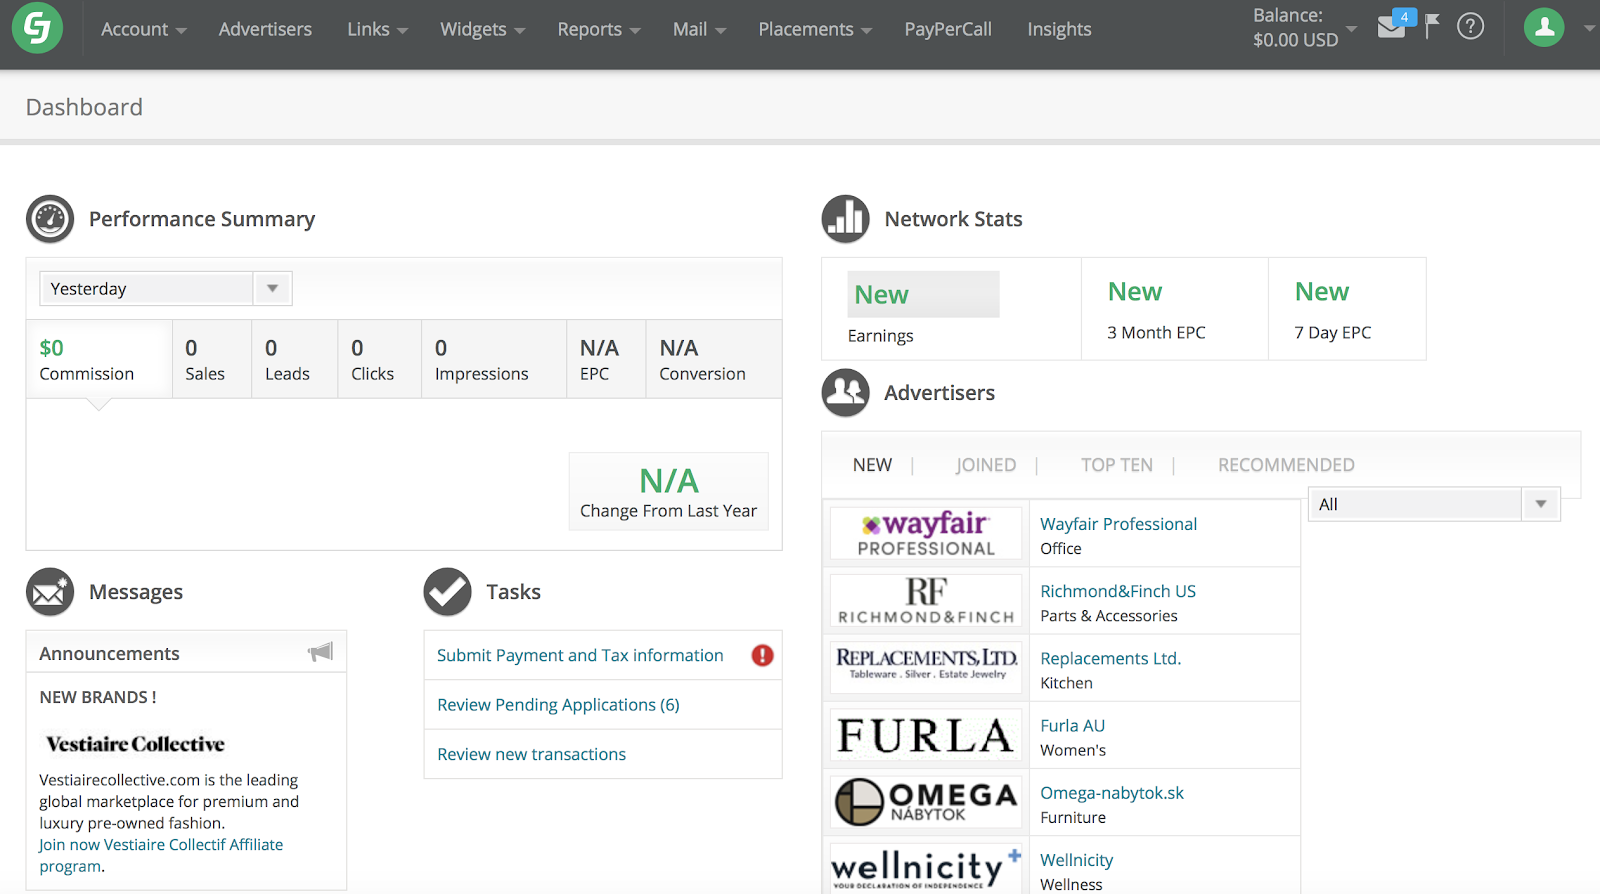Select the NEW advertisers tab
The image size is (1600, 894).
click(872, 465)
